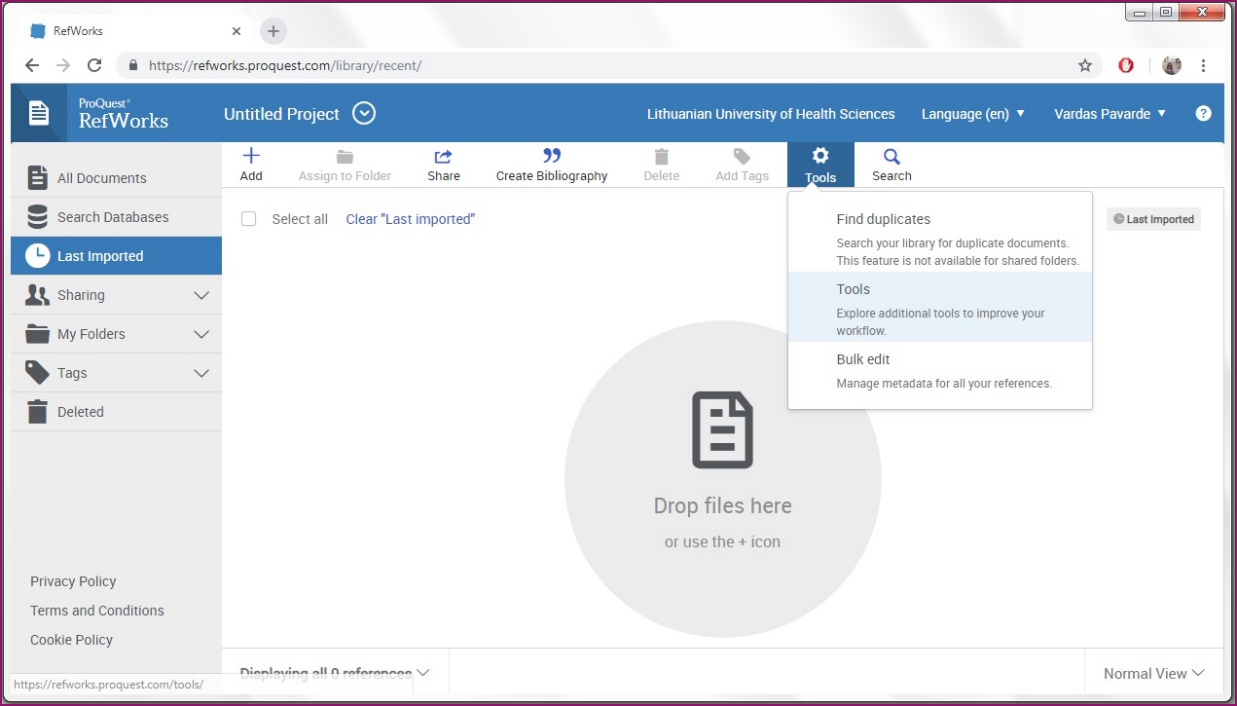The image size is (1237, 706).
Task: Open the help question mark icon
Action: [1203, 114]
